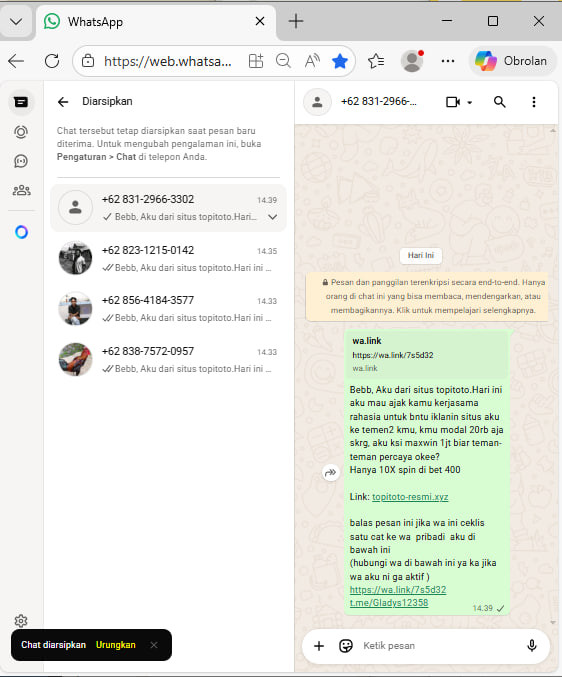This screenshot has height=677, width=562.
Task: Click avatar of +62 856-4184-3577
Action: (76, 309)
